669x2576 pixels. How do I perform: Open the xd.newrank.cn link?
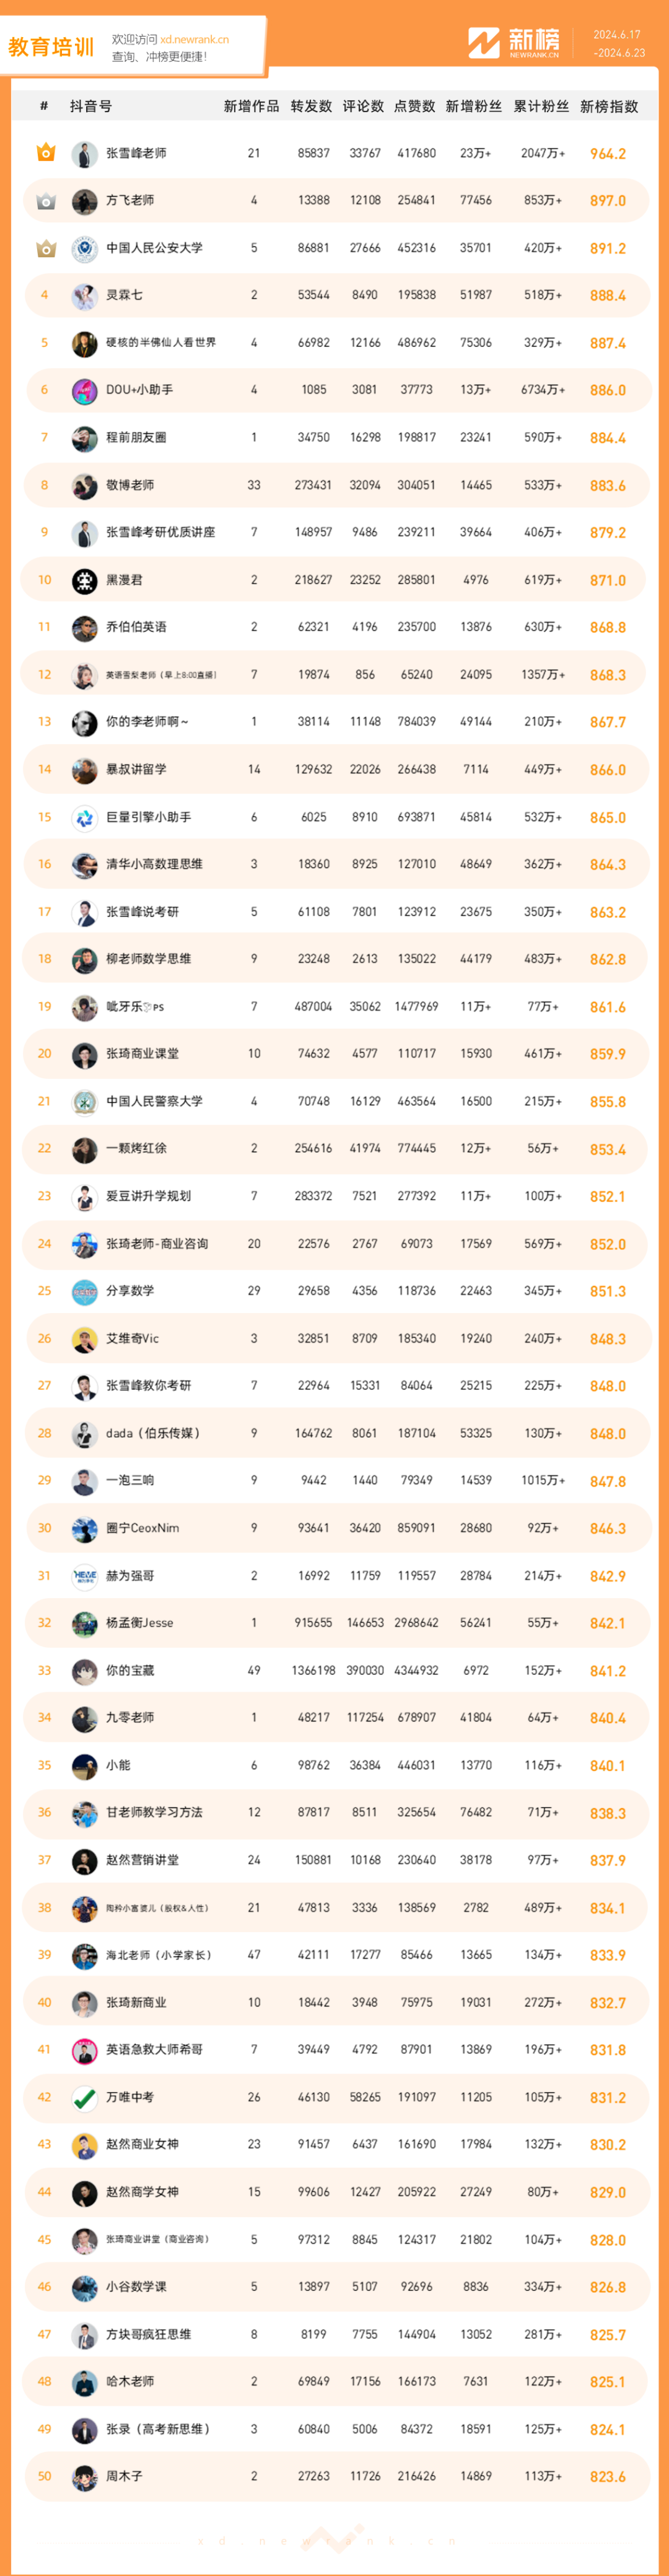coord(194,40)
